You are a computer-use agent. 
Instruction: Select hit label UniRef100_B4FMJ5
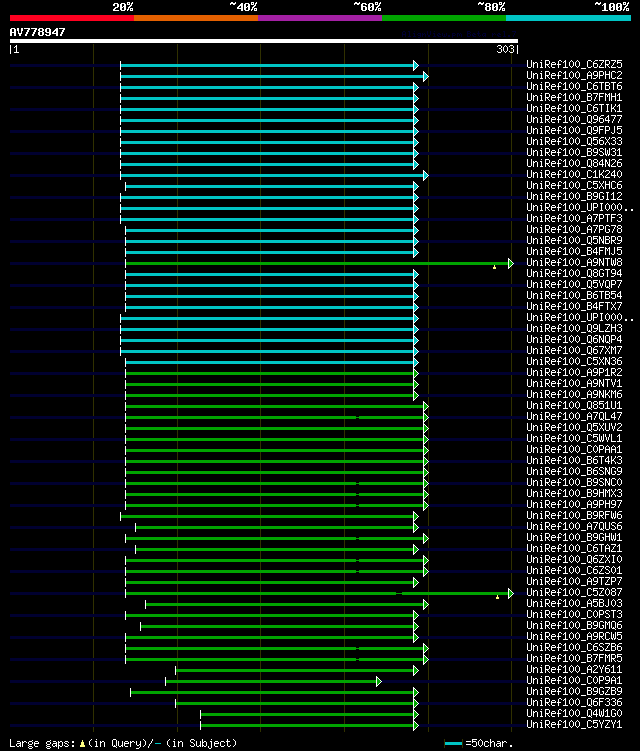574,251
